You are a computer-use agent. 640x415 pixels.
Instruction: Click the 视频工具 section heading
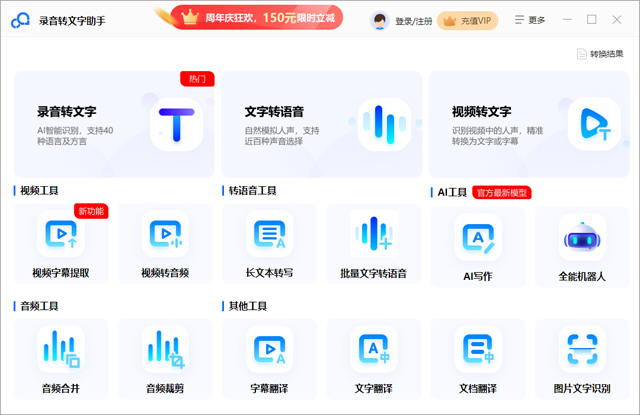point(40,191)
